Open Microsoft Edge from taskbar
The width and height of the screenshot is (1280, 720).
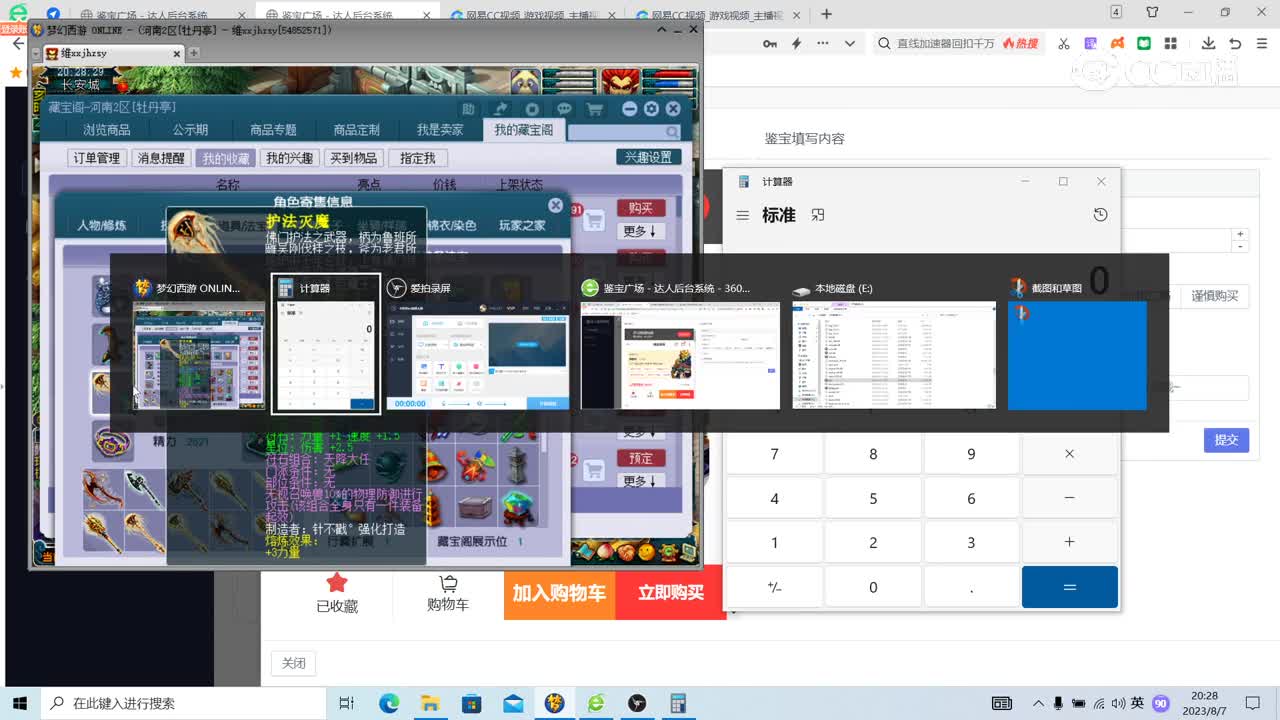[389, 703]
